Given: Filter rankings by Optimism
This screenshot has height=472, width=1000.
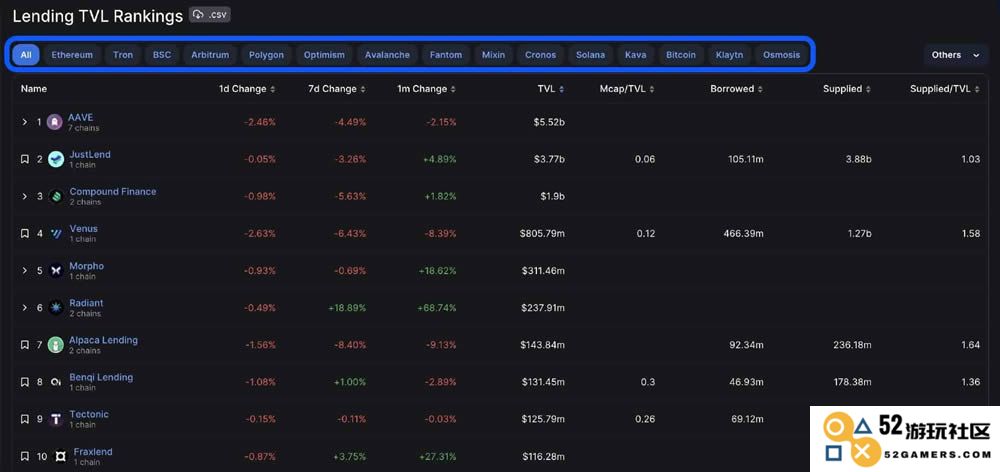Looking at the screenshot, I should (x=324, y=55).
